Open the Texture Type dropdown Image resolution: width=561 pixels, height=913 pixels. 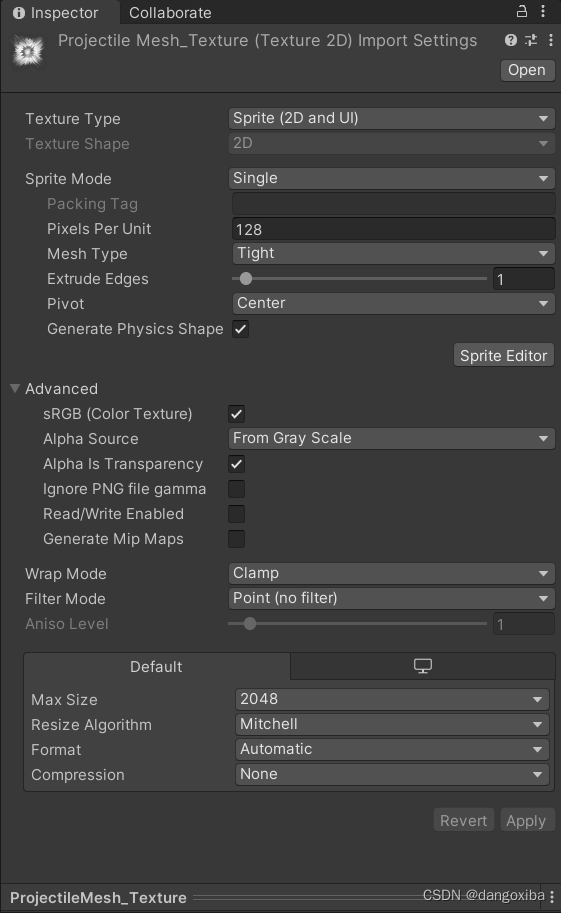391,118
